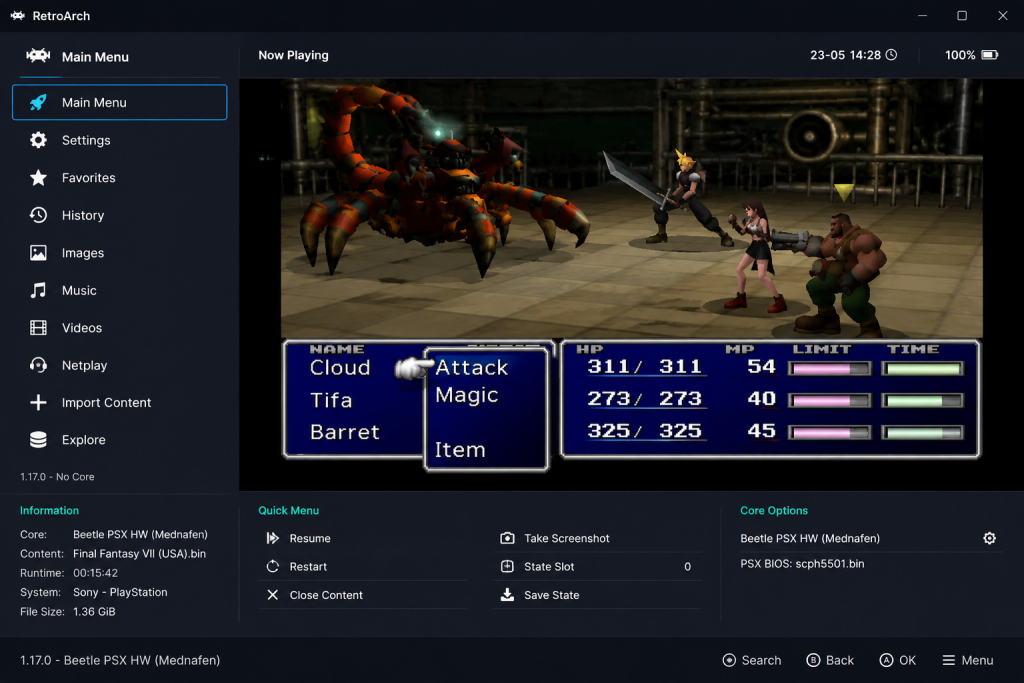The width and height of the screenshot is (1024, 683).
Task: Click Tifa's green time gauge bar
Action: coord(922,400)
